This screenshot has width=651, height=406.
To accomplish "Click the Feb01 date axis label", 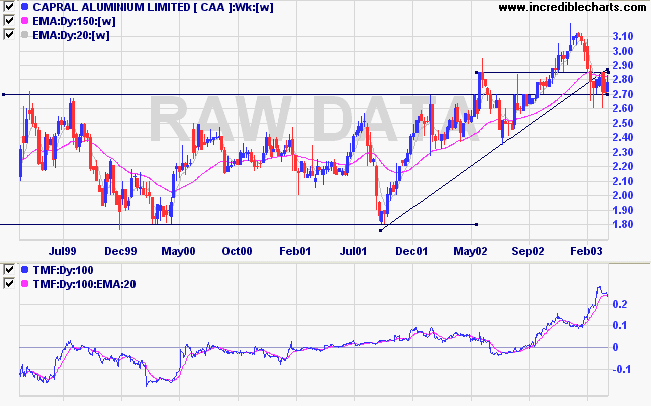I will 295,251.
